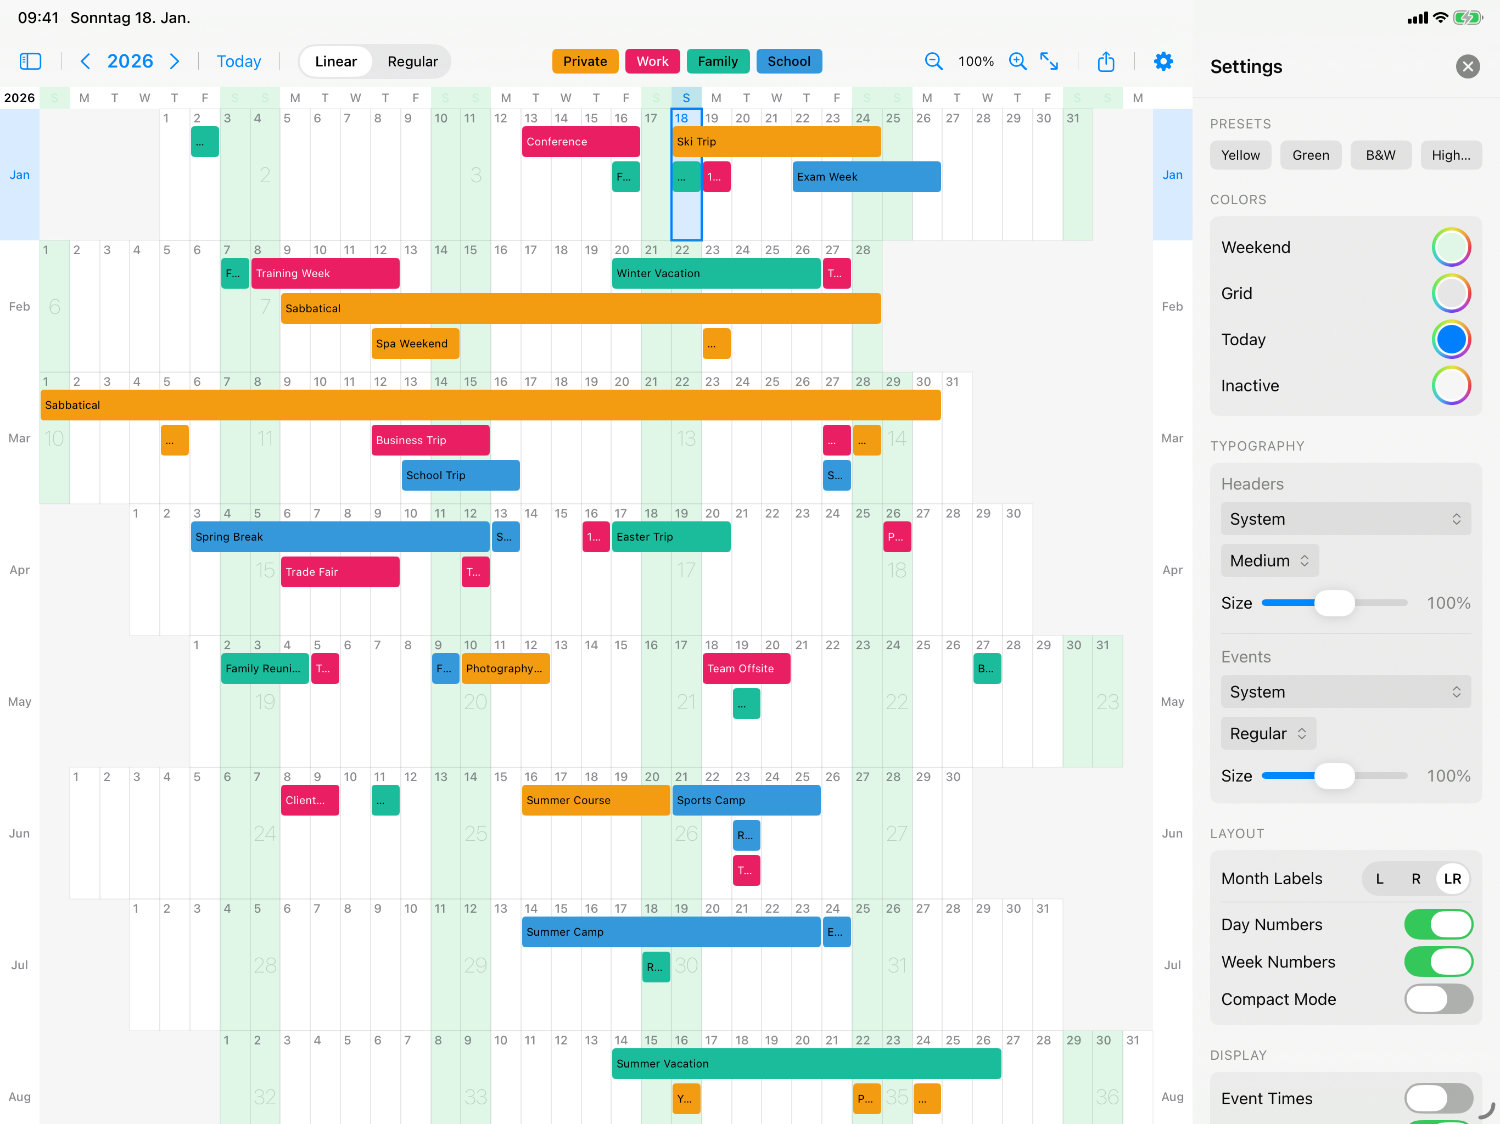Click the settings gear icon
Viewport: 1500px width, 1124px height.
click(1164, 61)
